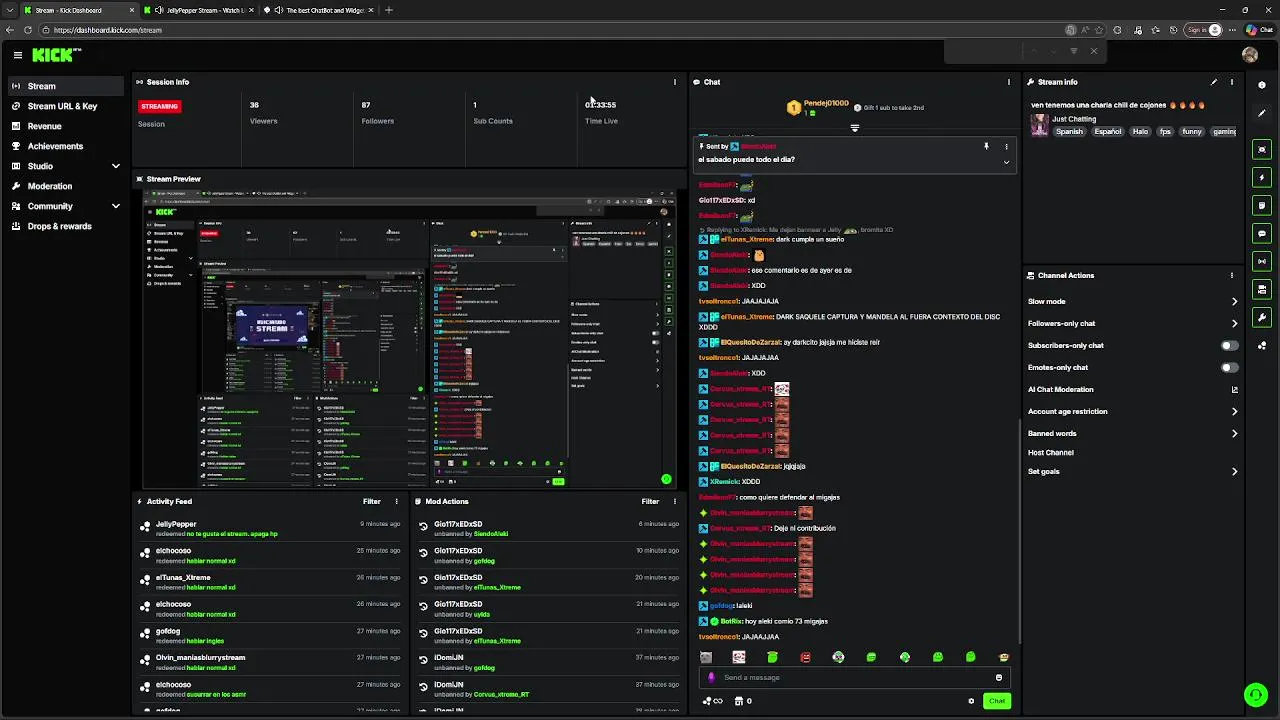Open Session Info panel options menu
The height and width of the screenshot is (720, 1280).
pos(675,82)
